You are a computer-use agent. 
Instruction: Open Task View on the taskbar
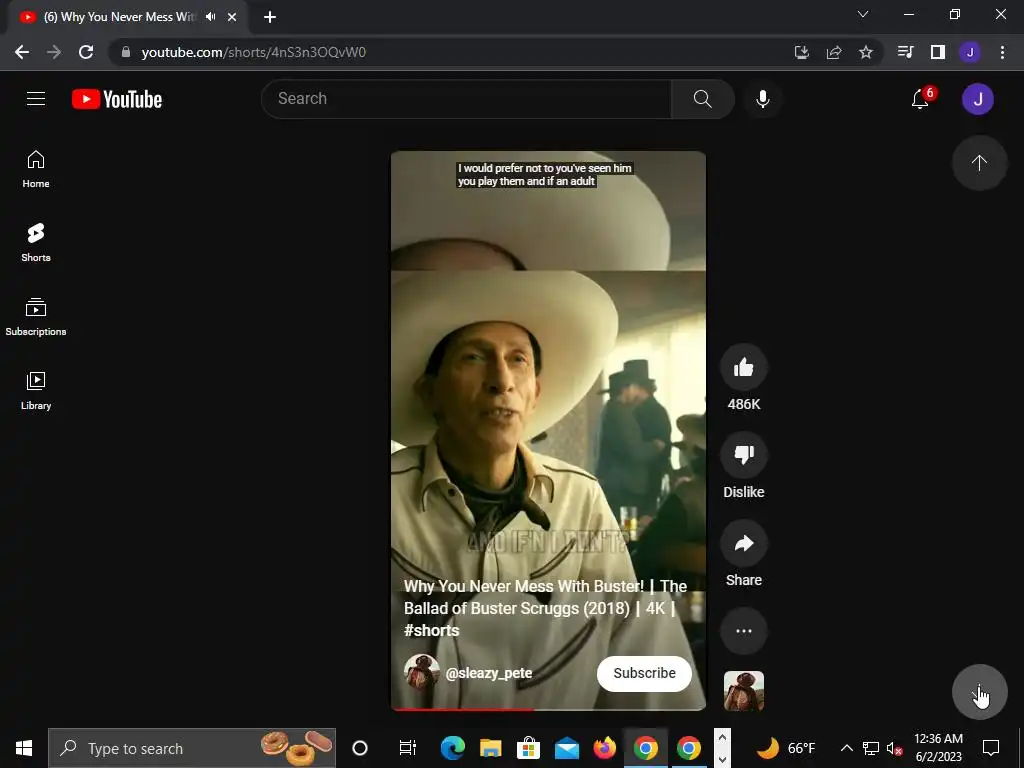coord(408,748)
